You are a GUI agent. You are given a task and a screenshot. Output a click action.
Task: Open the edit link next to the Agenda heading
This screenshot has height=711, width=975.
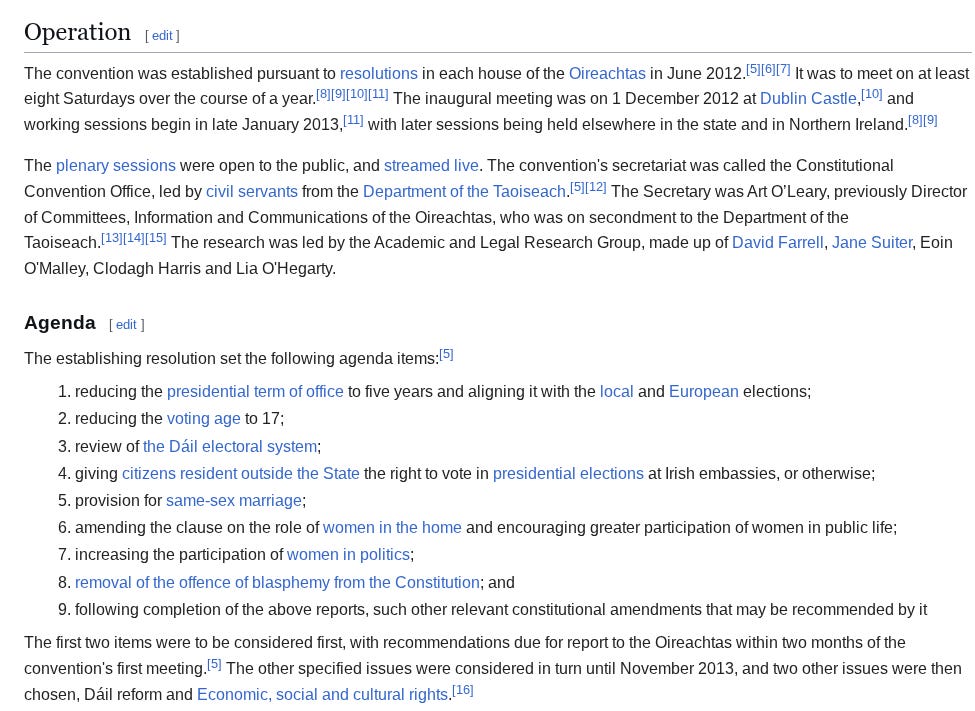(126, 325)
